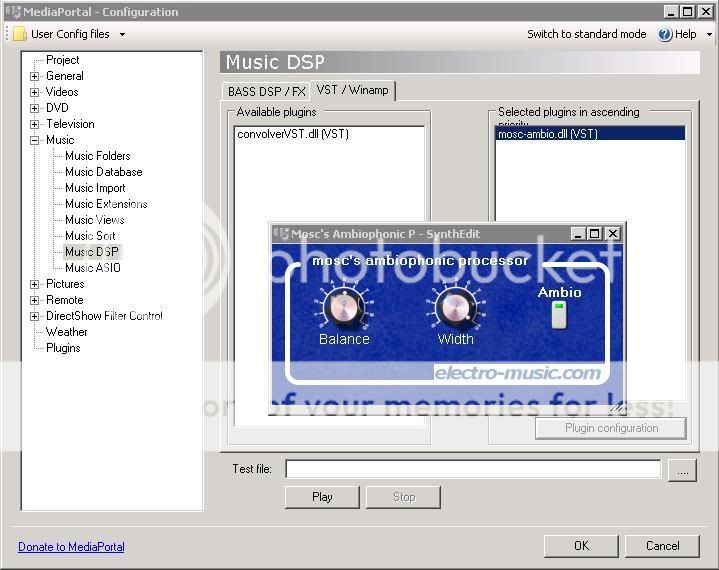Image resolution: width=719 pixels, height=570 pixels.
Task: Click the toolbar grip handle beside User Config
Action: pos(7,34)
